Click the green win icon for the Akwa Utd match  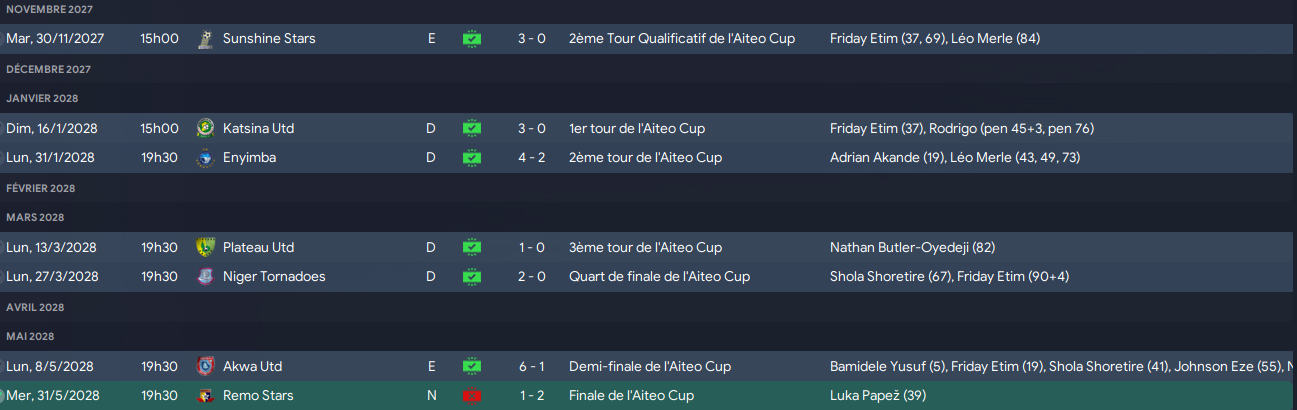472,366
